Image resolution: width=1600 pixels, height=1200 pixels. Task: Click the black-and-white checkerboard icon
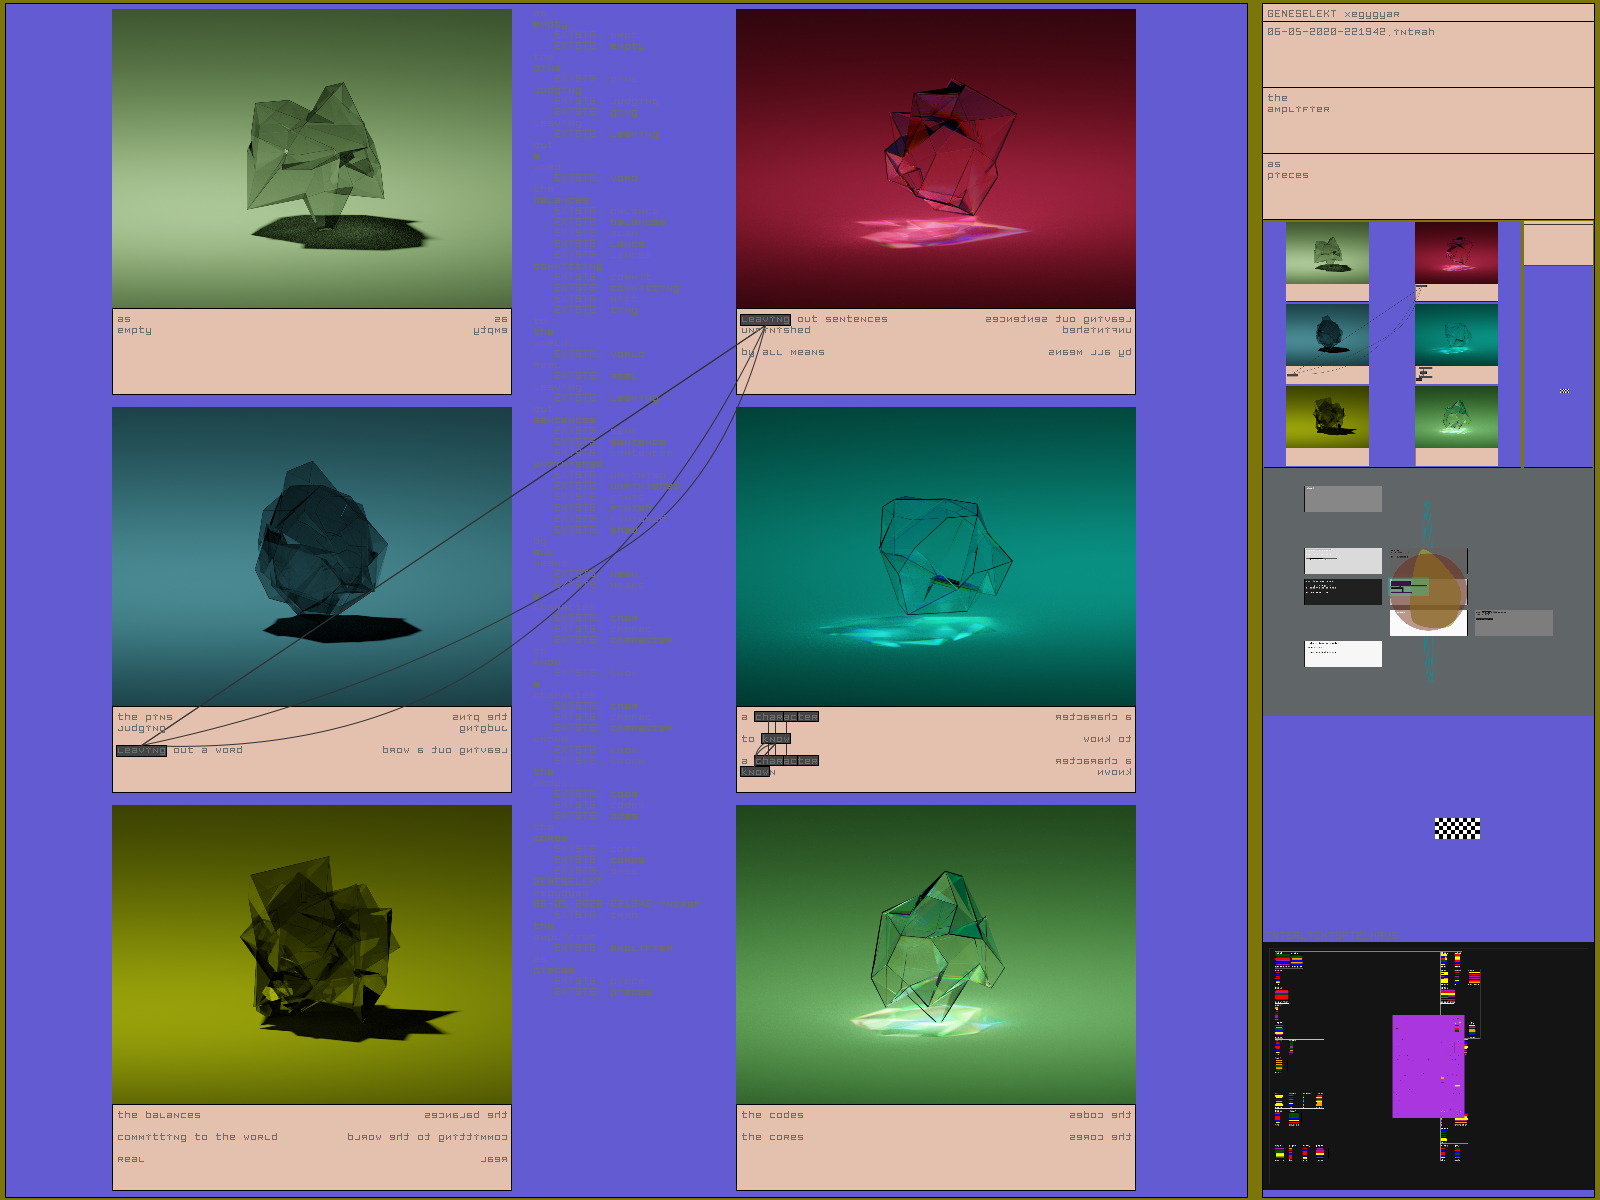pyautogui.click(x=1457, y=828)
